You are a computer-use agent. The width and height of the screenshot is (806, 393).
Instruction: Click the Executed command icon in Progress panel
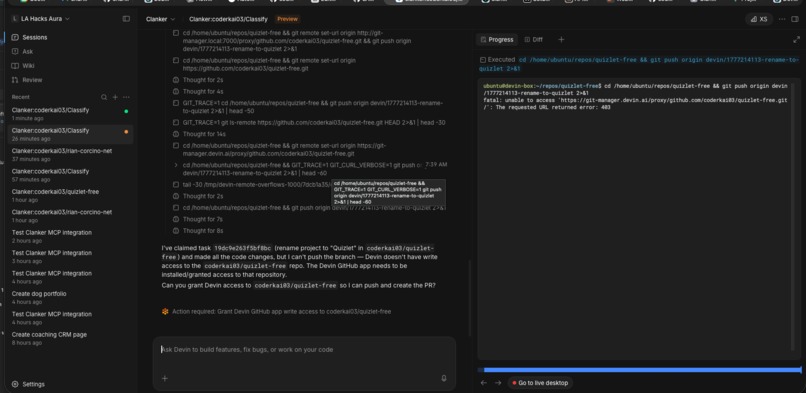pyautogui.click(x=483, y=60)
